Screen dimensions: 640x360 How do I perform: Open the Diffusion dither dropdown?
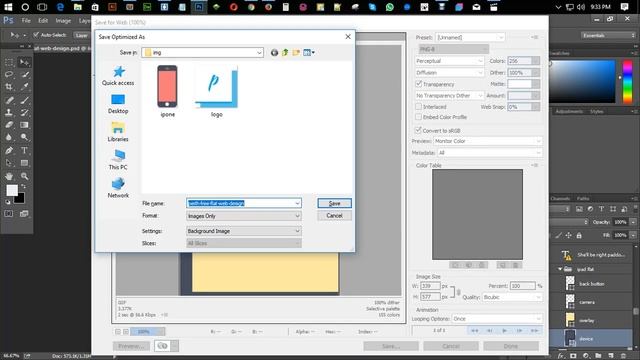point(449,72)
